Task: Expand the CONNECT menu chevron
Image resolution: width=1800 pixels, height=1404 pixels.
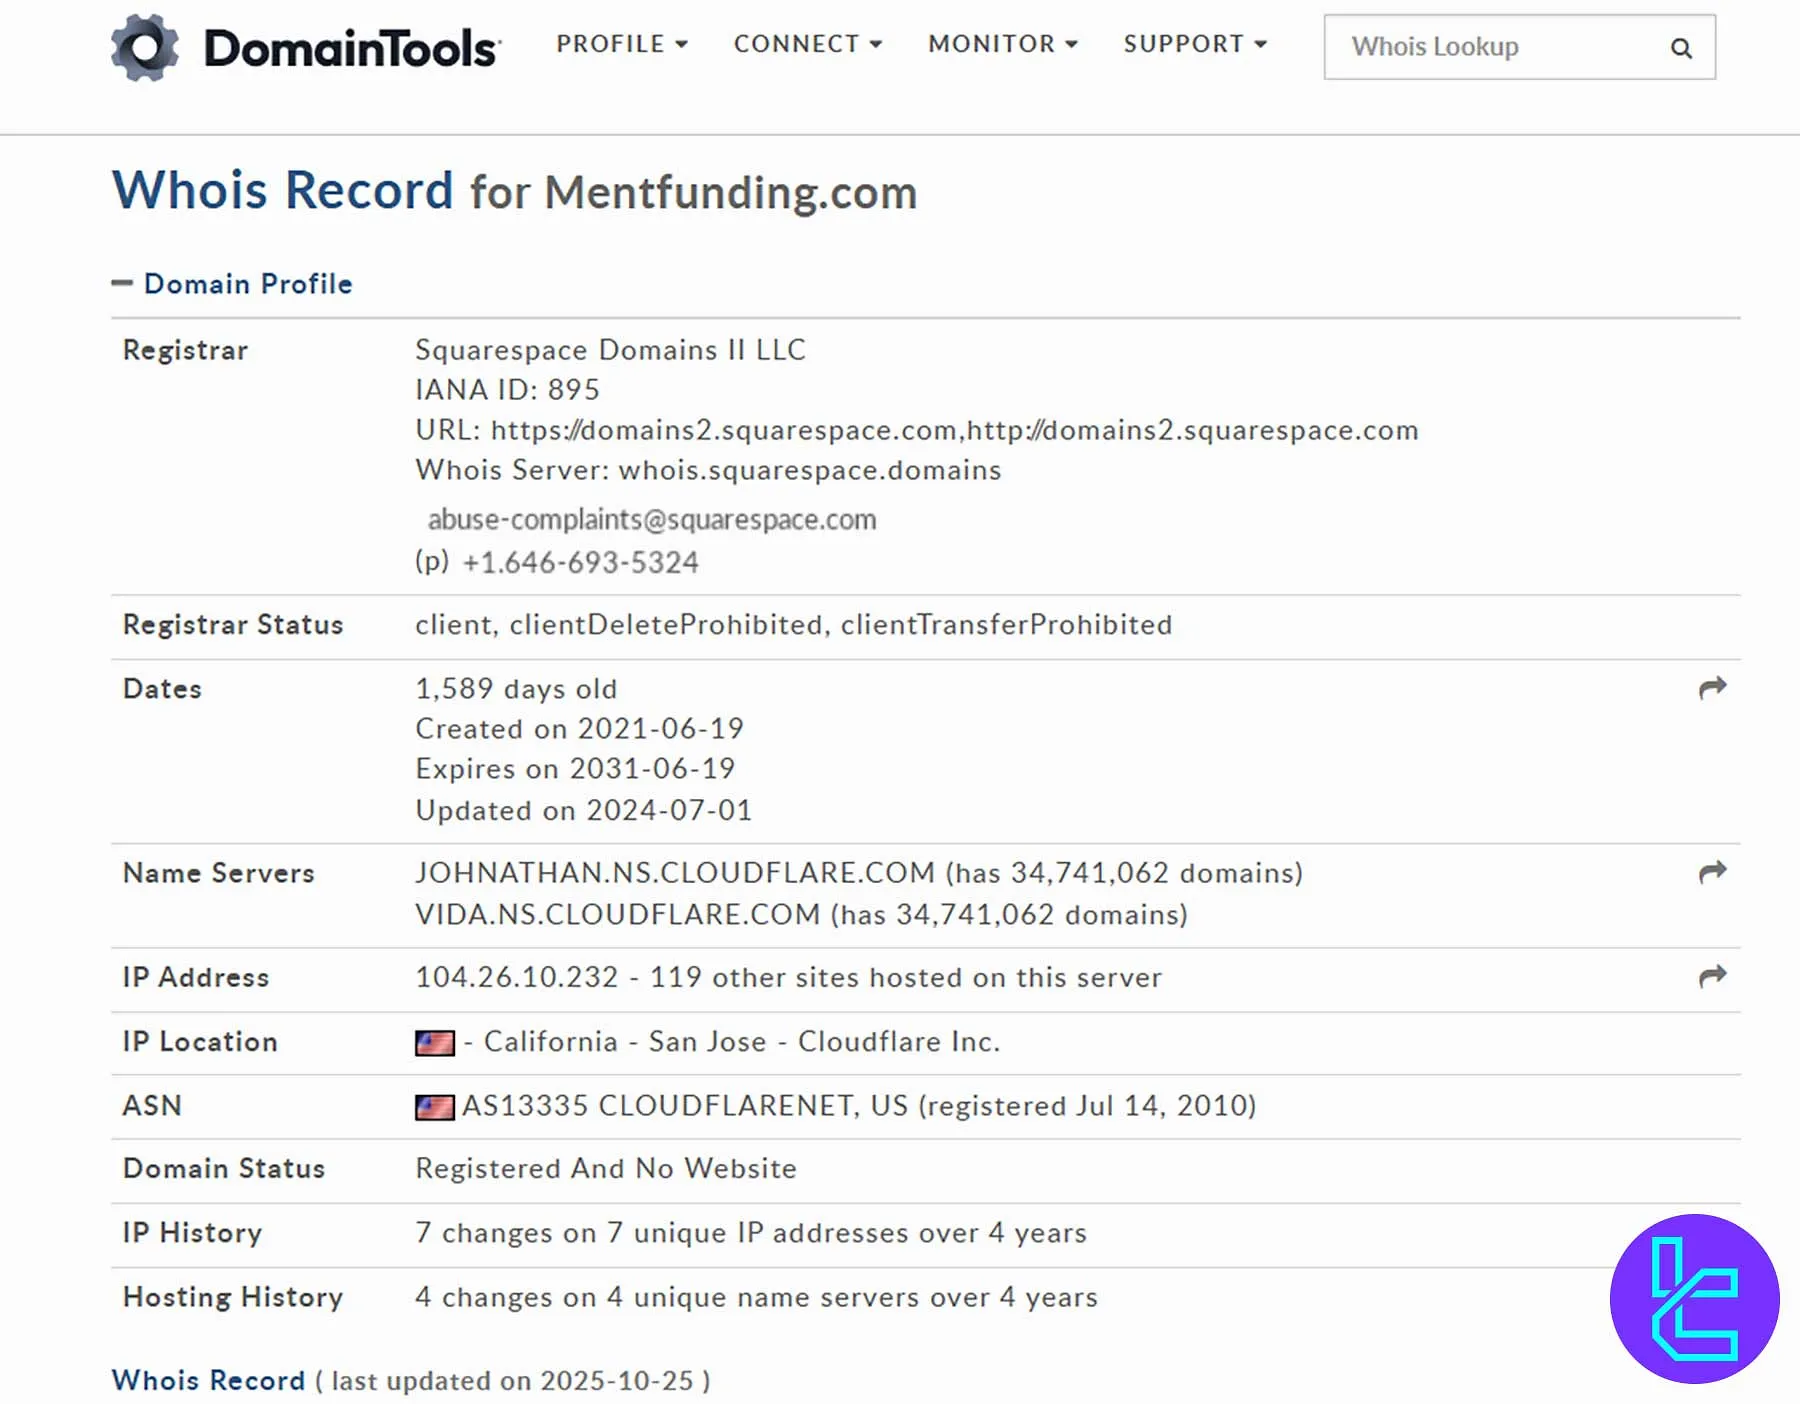Action: coord(877,44)
